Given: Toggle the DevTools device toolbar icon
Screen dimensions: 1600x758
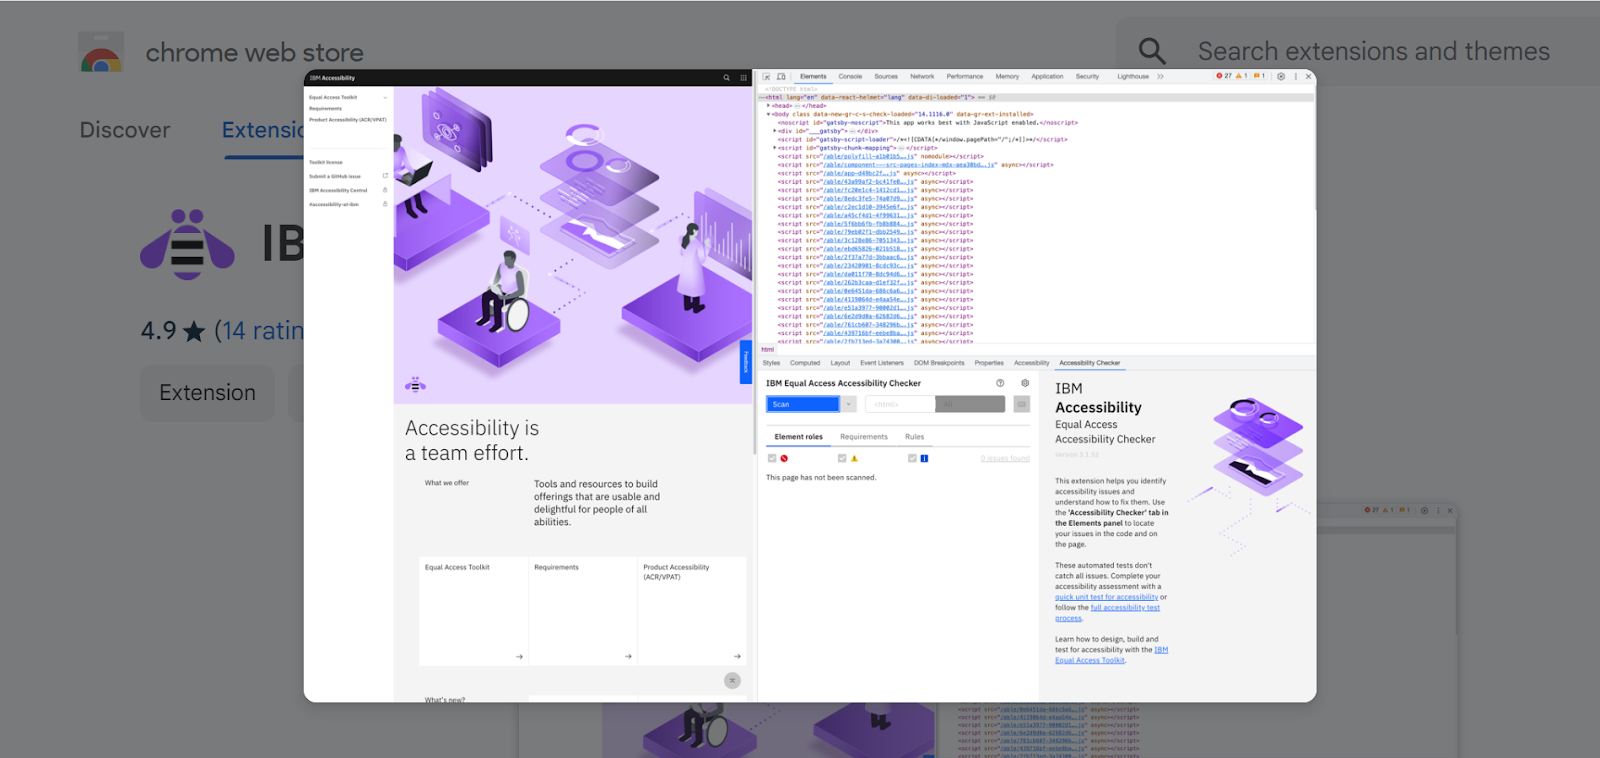Looking at the screenshot, I should 781,76.
